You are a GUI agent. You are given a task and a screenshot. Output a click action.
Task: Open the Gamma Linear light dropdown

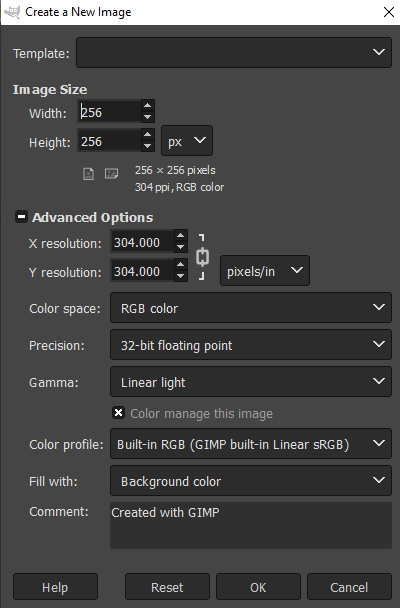tap(251, 382)
